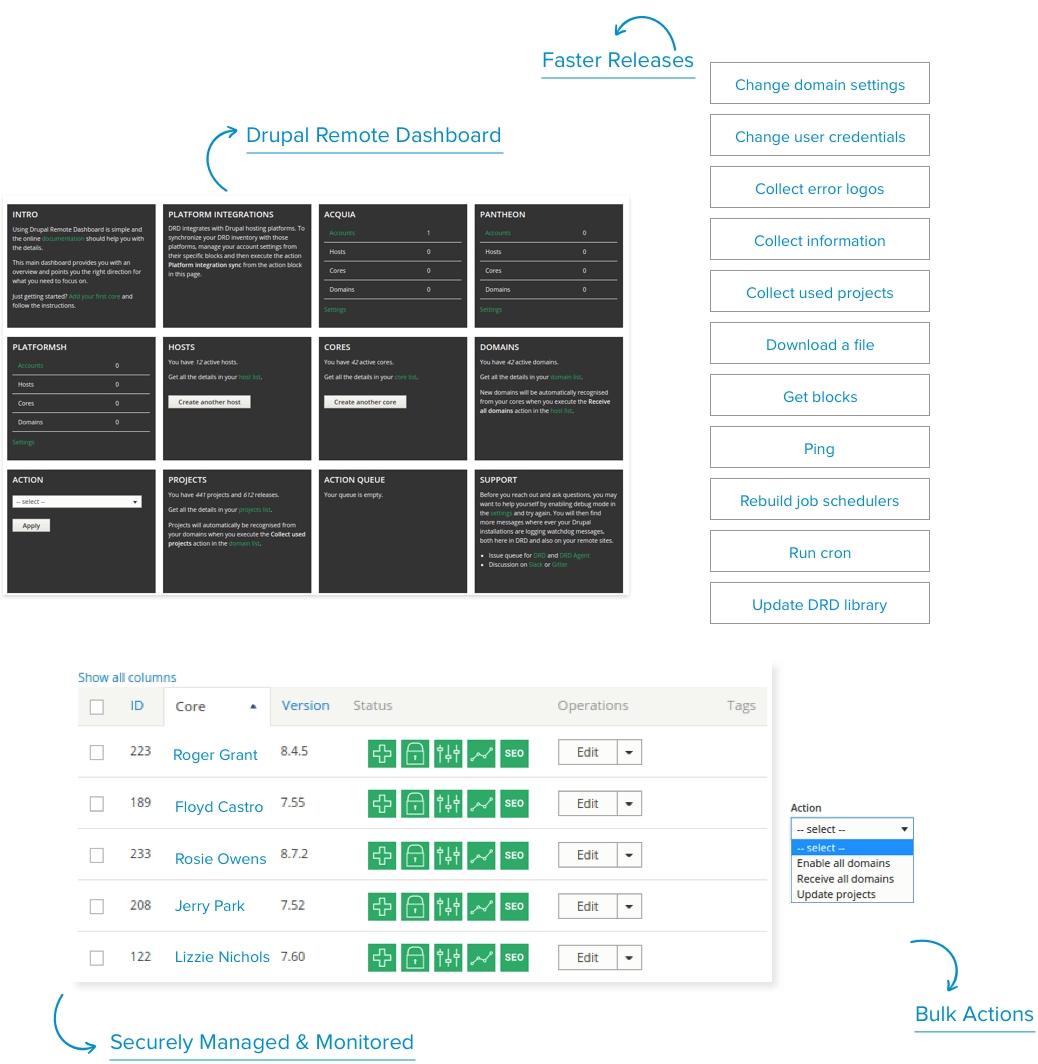Viewport: 1038px width, 1064px height.
Task: Open the Lizzie Nichols core link
Action: click(222, 957)
